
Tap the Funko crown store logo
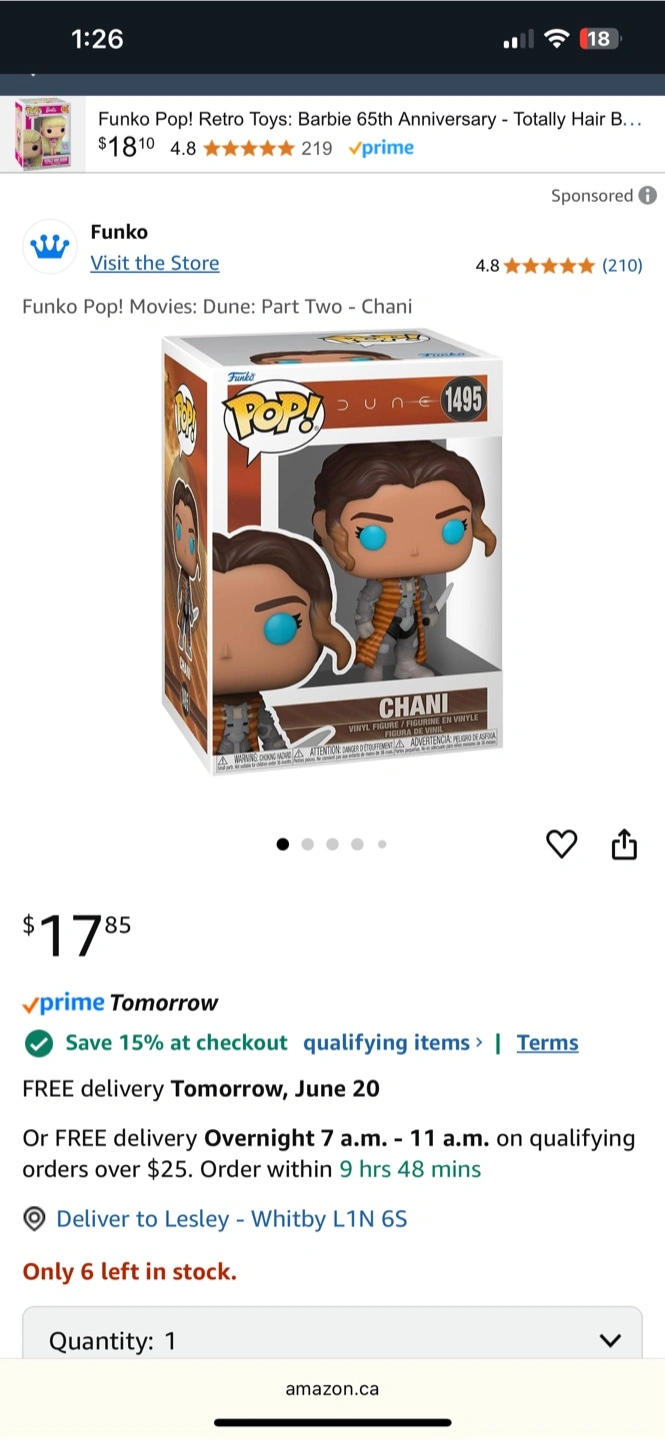coord(49,246)
